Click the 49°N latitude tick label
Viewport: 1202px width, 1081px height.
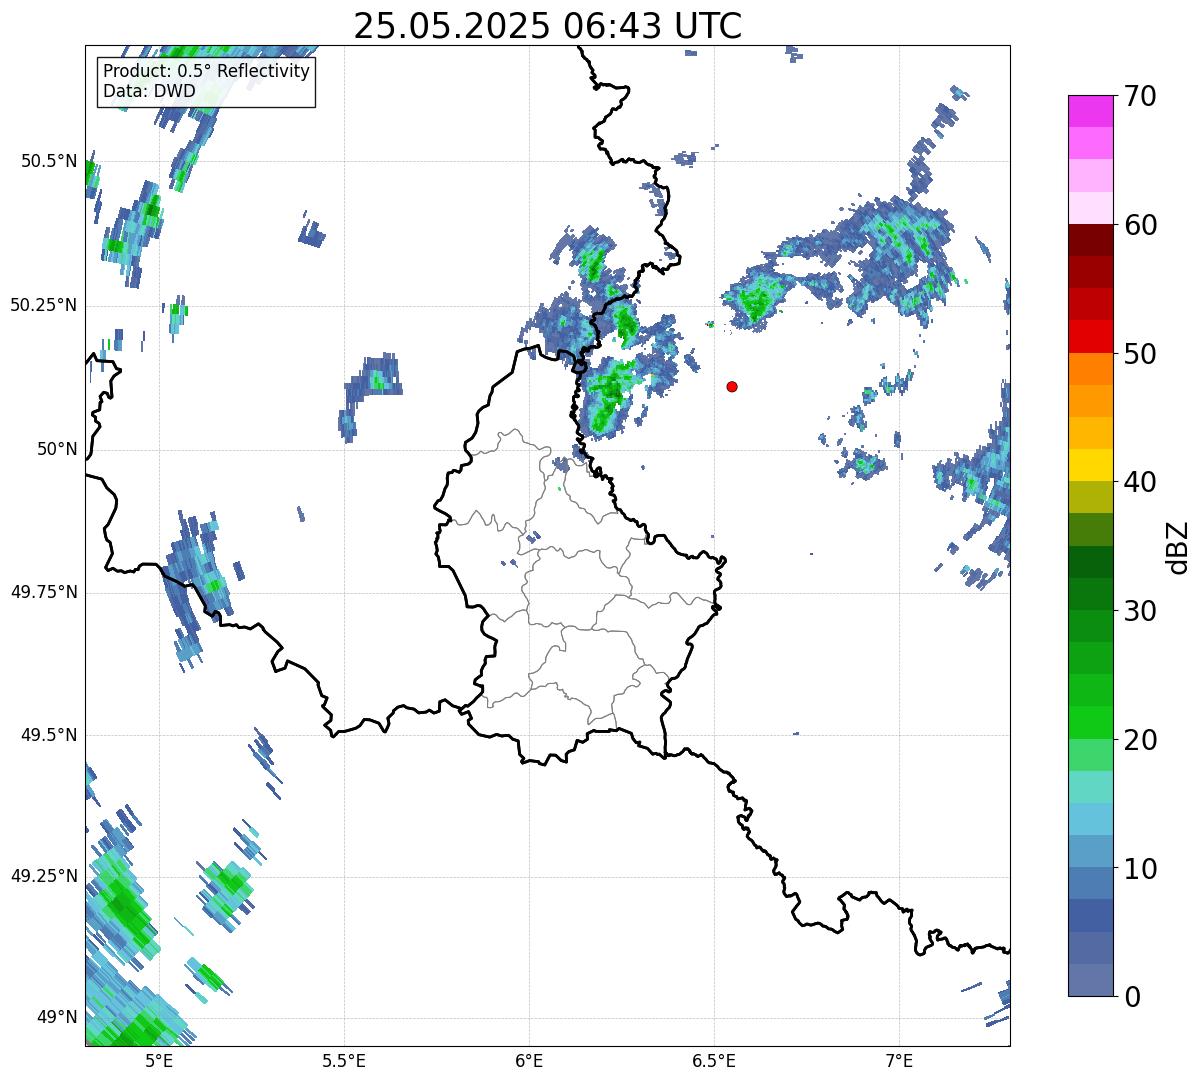click(x=57, y=1017)
